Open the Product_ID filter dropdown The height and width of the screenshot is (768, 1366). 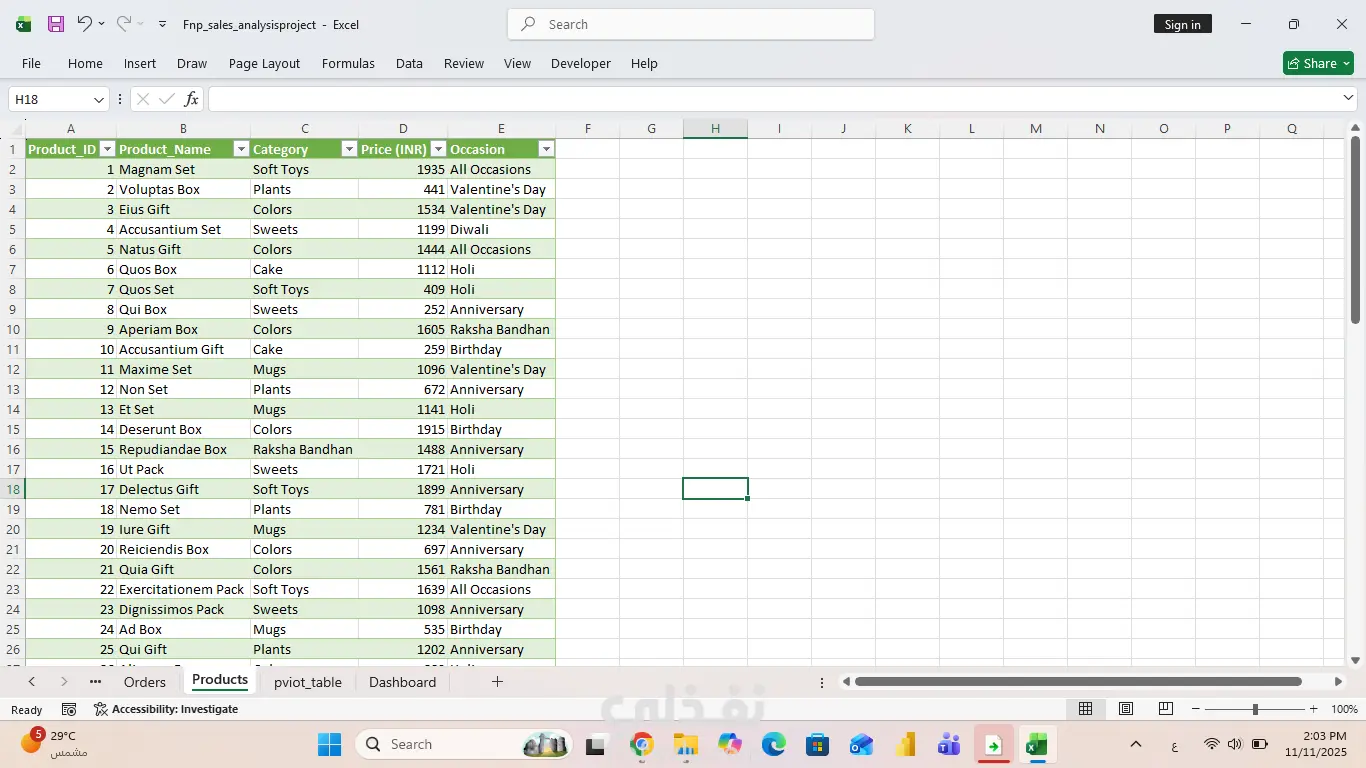(x=107, y=149)
